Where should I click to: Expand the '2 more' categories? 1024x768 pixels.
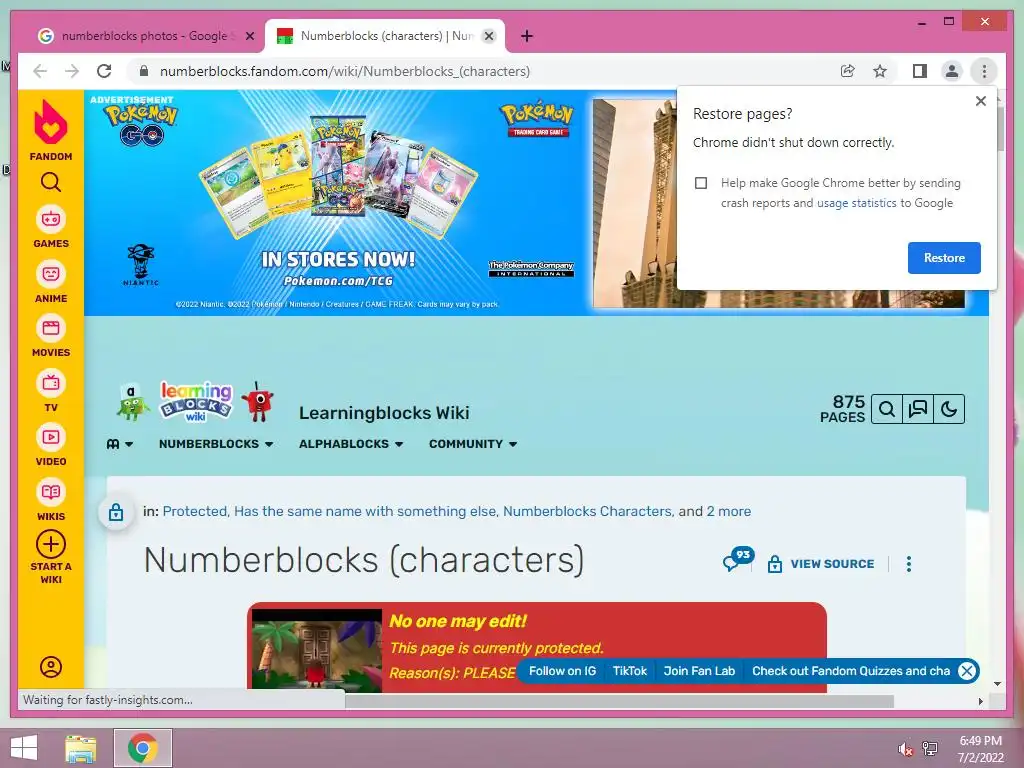coord(728,511)
